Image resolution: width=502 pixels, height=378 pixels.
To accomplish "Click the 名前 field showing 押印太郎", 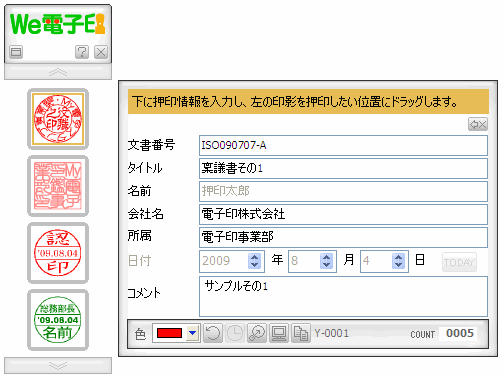I will click(x=343, y=191).
